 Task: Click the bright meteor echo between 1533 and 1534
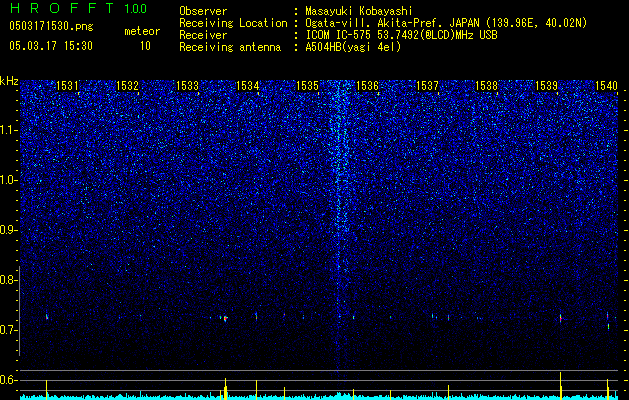225,319
